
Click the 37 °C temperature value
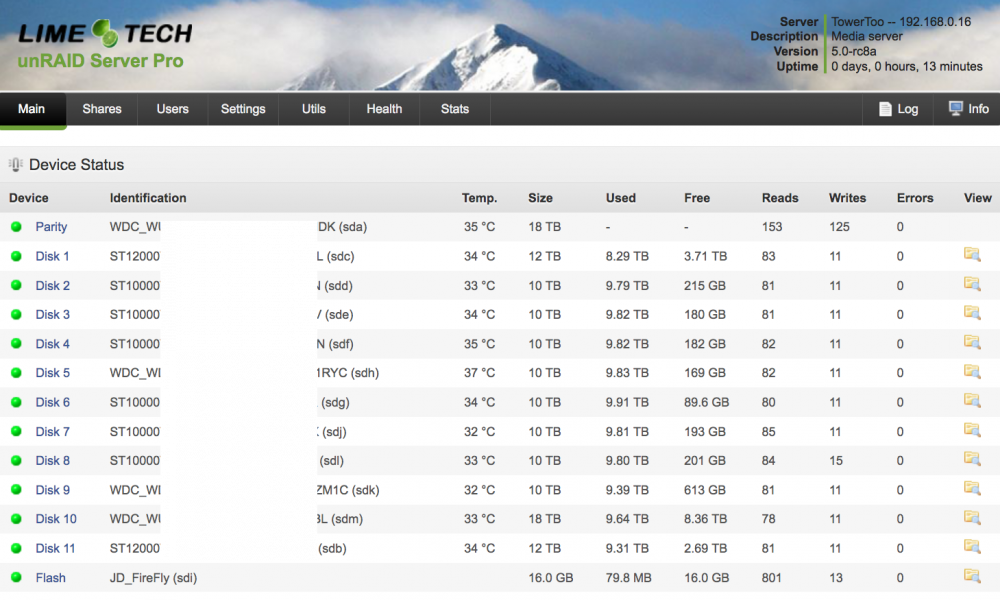(480, 373)
